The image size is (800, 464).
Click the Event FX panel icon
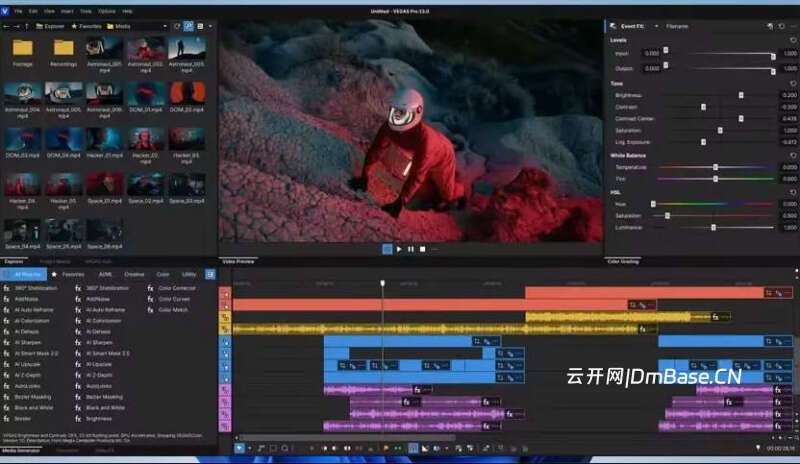(613, 26)
